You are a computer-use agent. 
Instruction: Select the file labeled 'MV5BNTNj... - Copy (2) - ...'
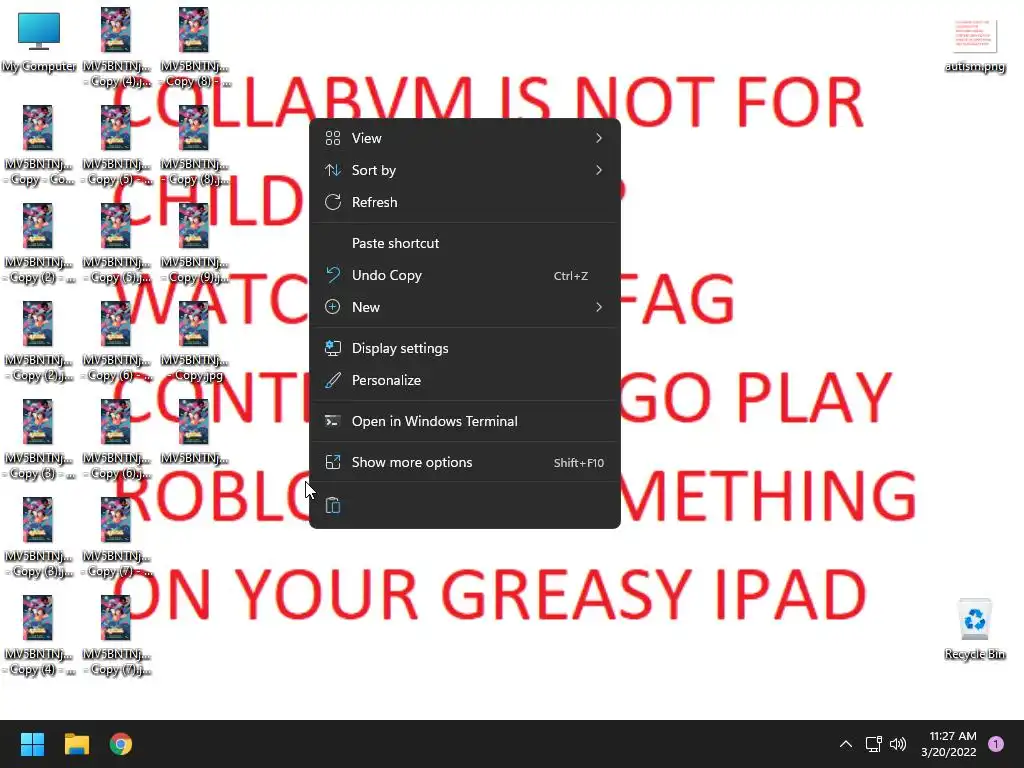tap(38, 244)
